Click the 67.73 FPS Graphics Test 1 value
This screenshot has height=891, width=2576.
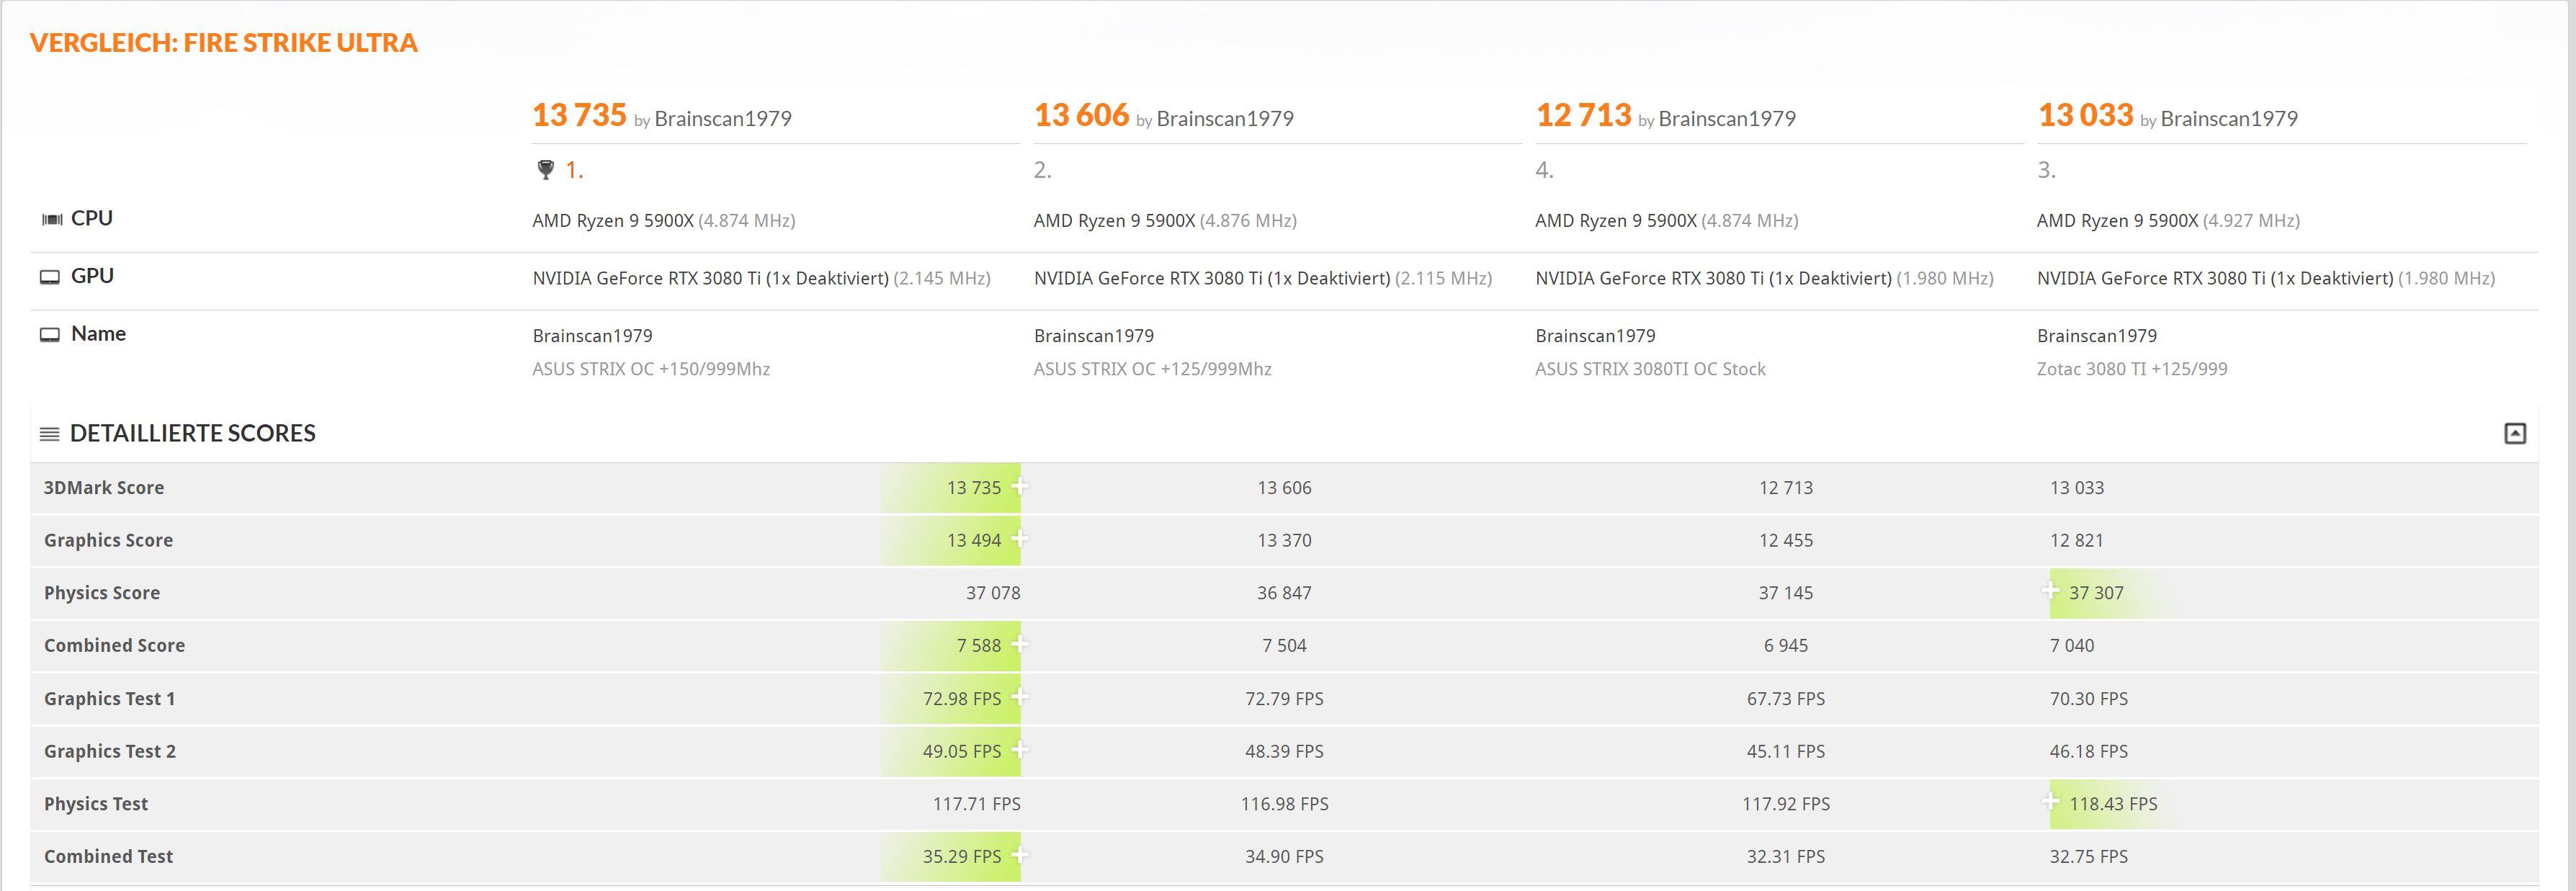coord(1786,699)
